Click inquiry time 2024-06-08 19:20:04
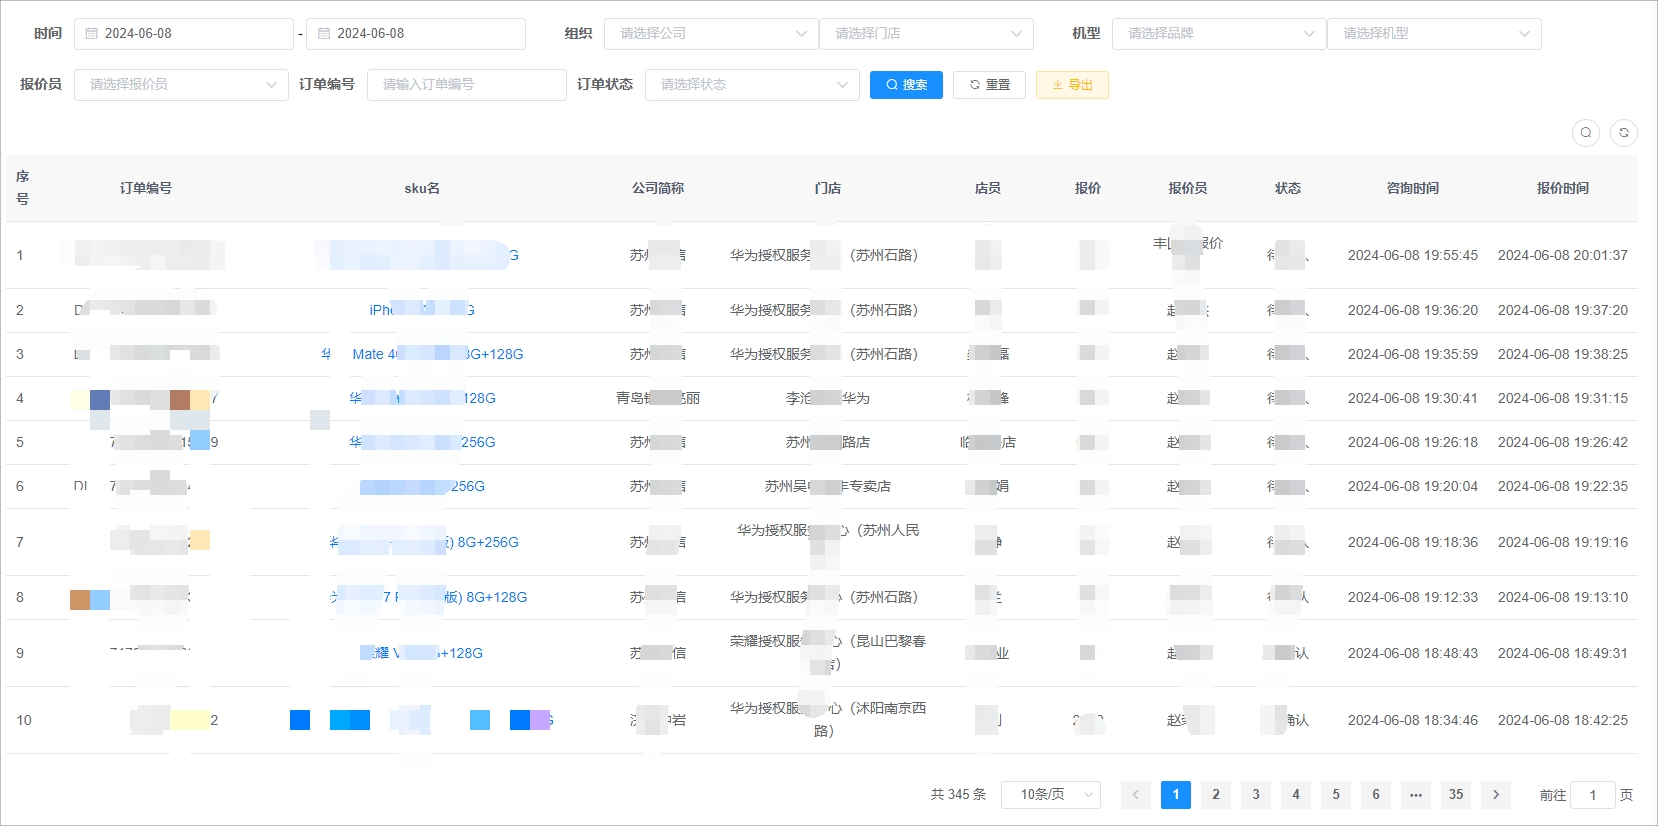Screen dimensions: 1658x826 point(1413,486)
